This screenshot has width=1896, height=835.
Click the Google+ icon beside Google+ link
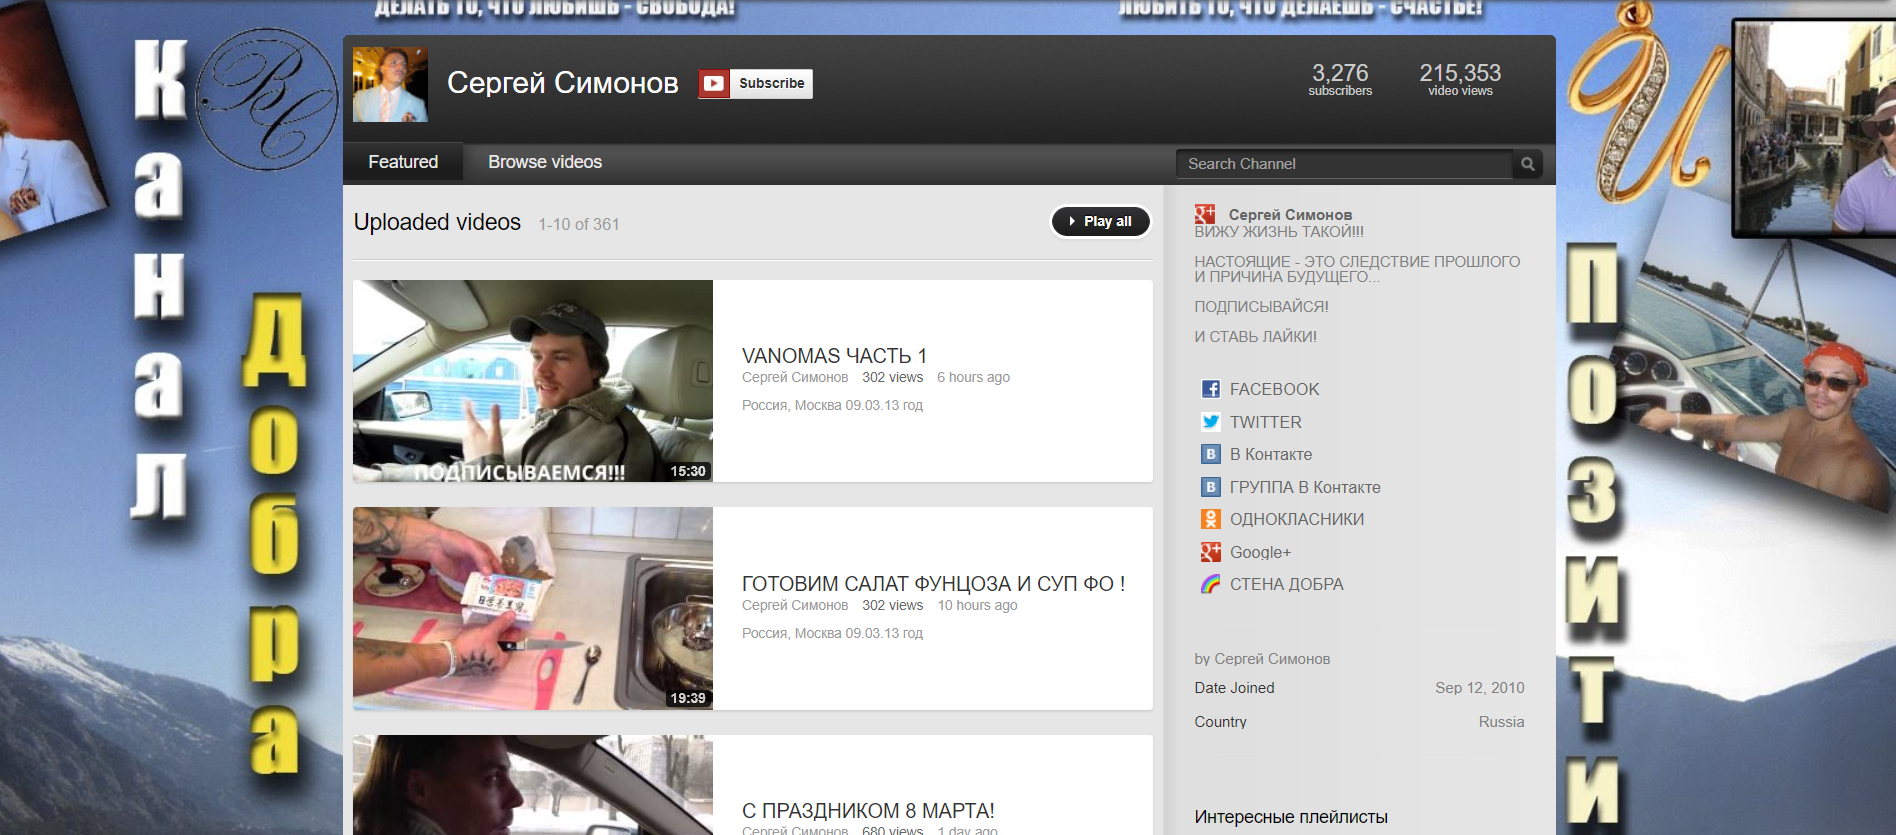(x=1210, y=552)
